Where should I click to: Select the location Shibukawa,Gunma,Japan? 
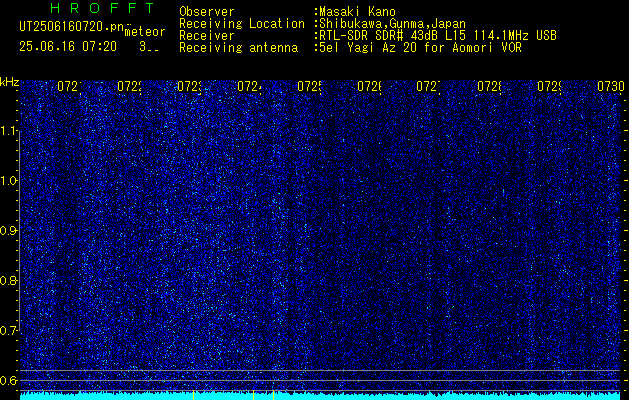click(x=390, y=24)
